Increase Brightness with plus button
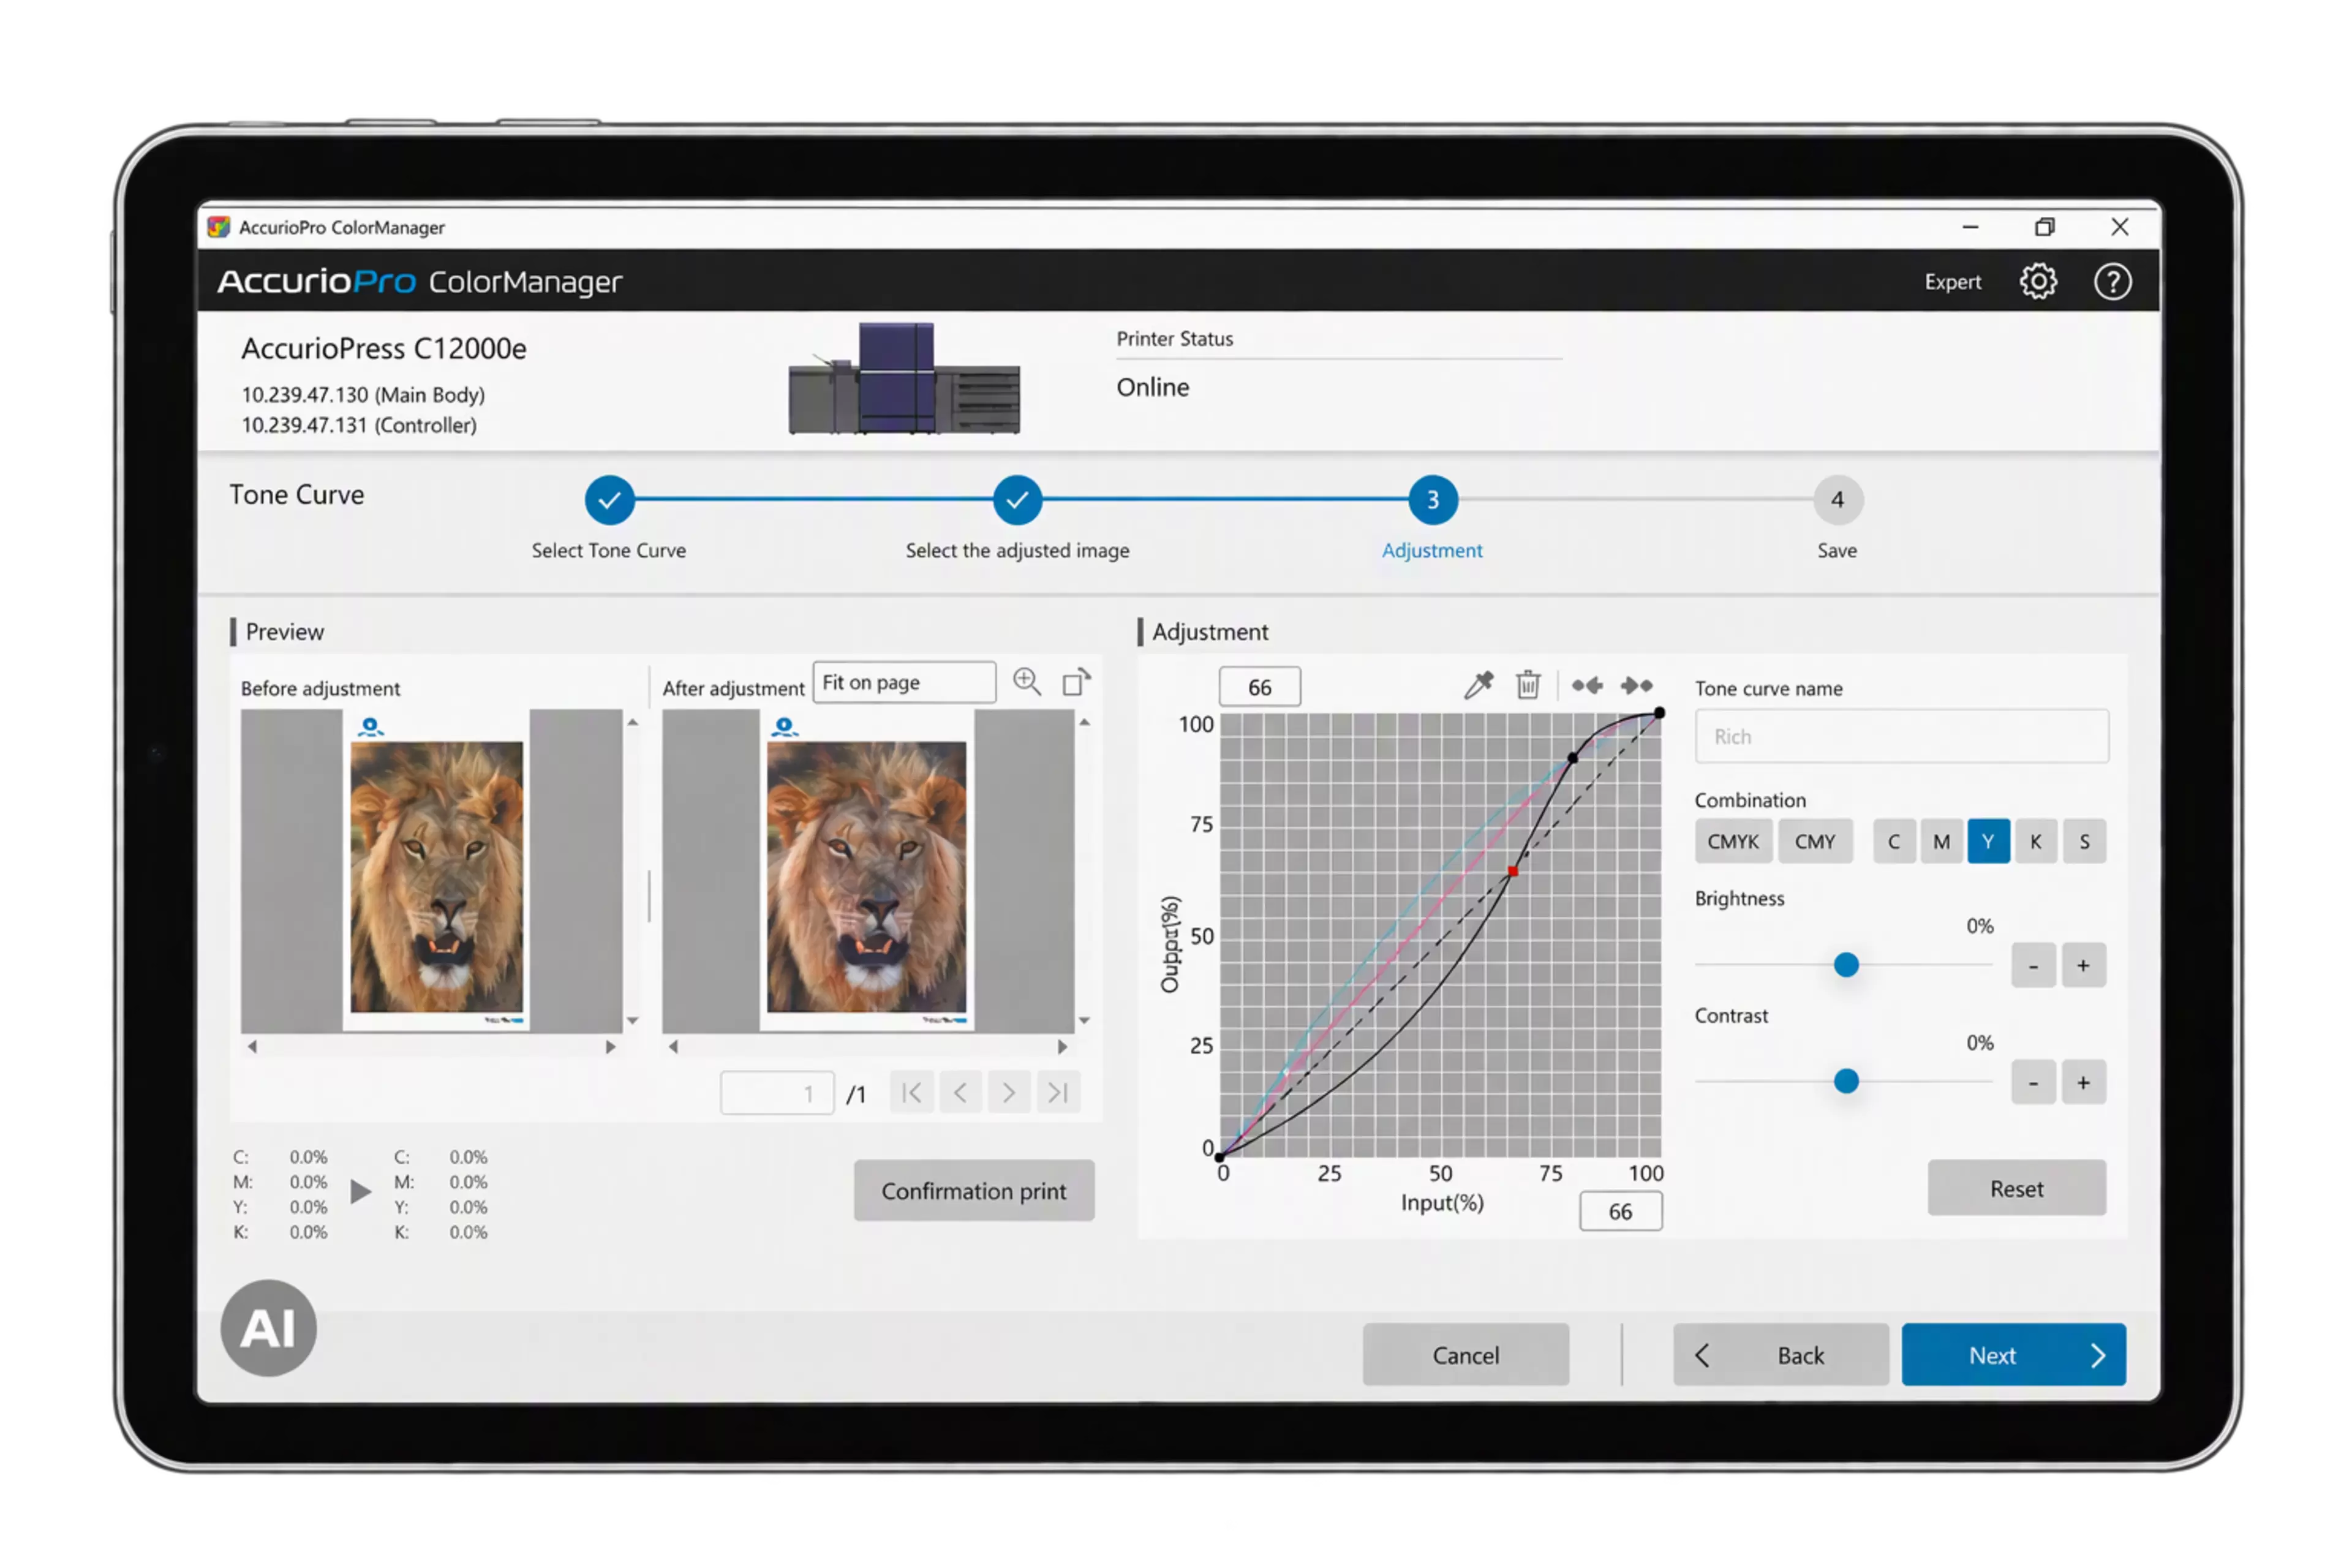The width and height of the screenshot is (2352, 1568). tap(2083, 965)
